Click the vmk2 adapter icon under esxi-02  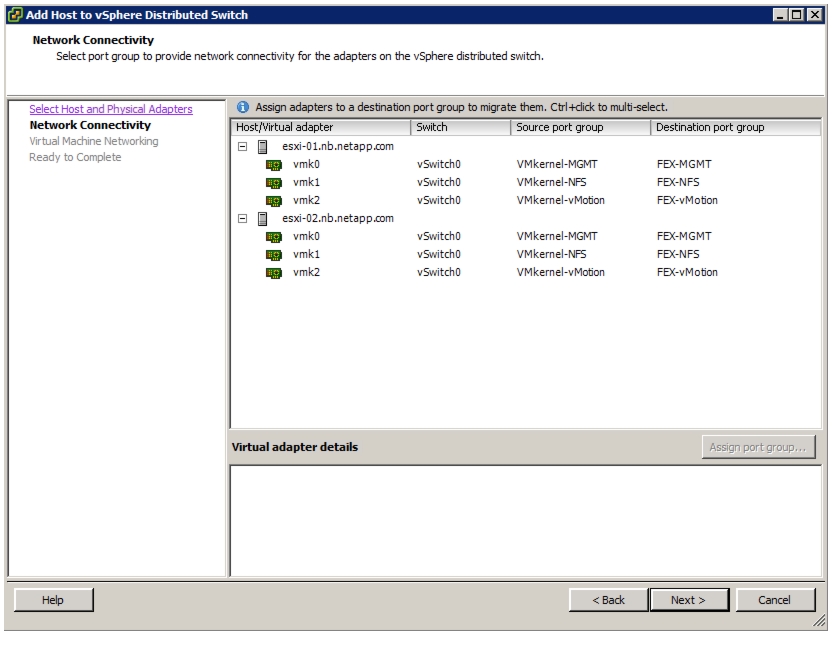click(274, 273)
